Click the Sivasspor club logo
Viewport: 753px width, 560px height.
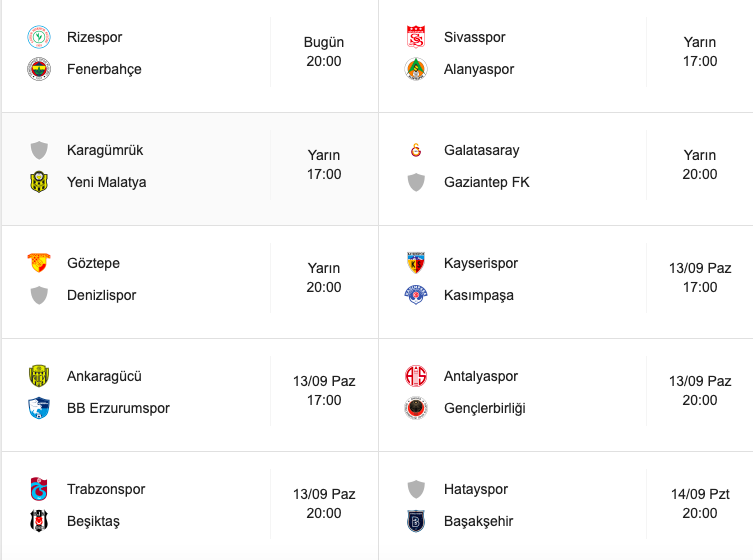[x=416, y=37]
